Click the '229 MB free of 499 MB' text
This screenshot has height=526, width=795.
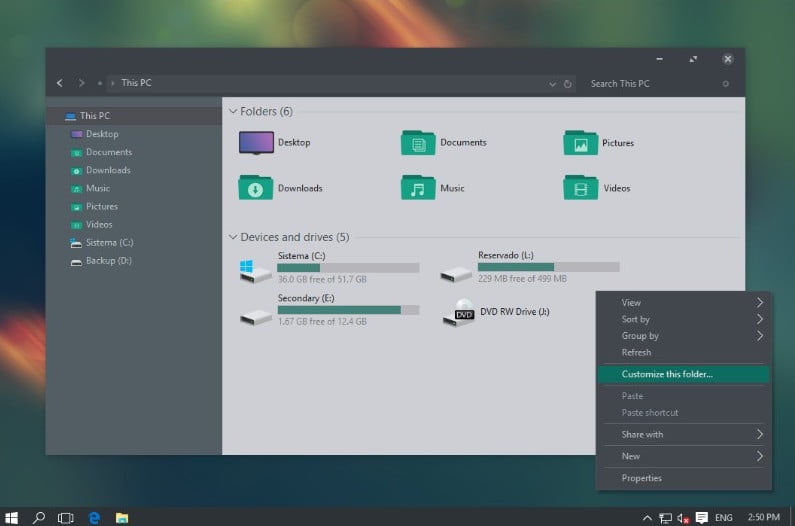(522, 279)
